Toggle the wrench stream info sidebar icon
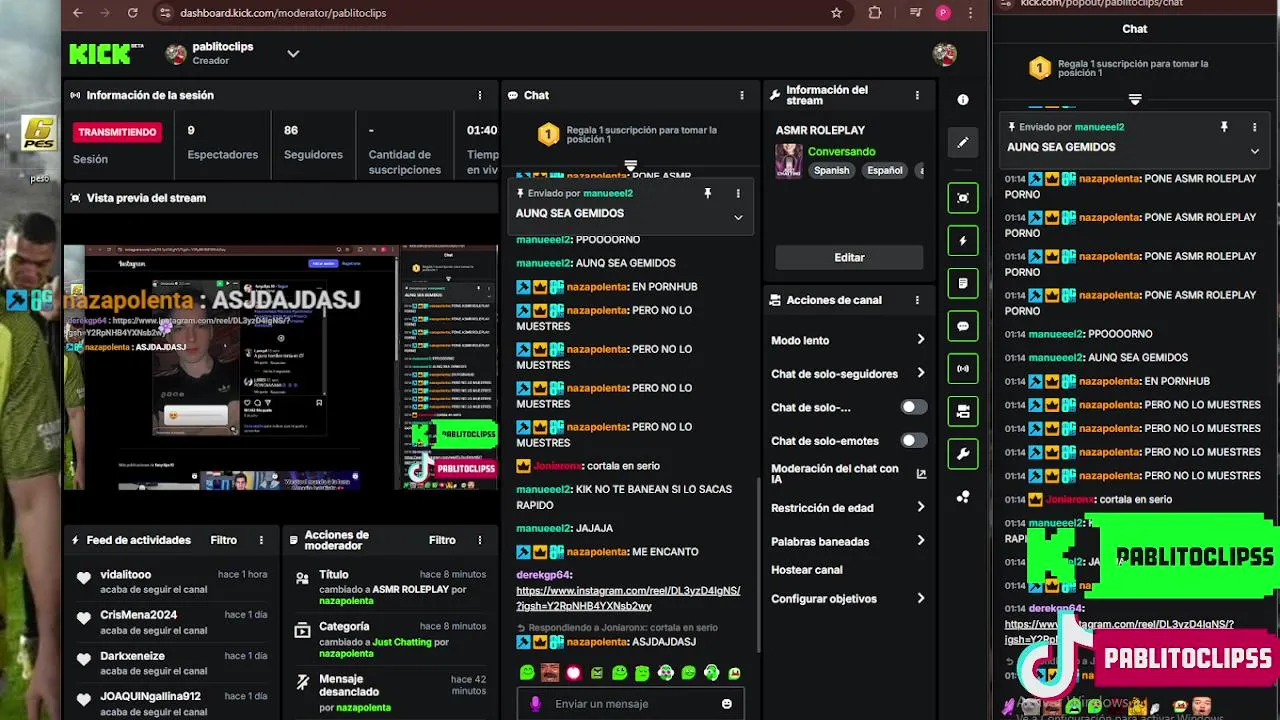The height and width of the screenshot is (720, 1280). (x=963, y=453)
